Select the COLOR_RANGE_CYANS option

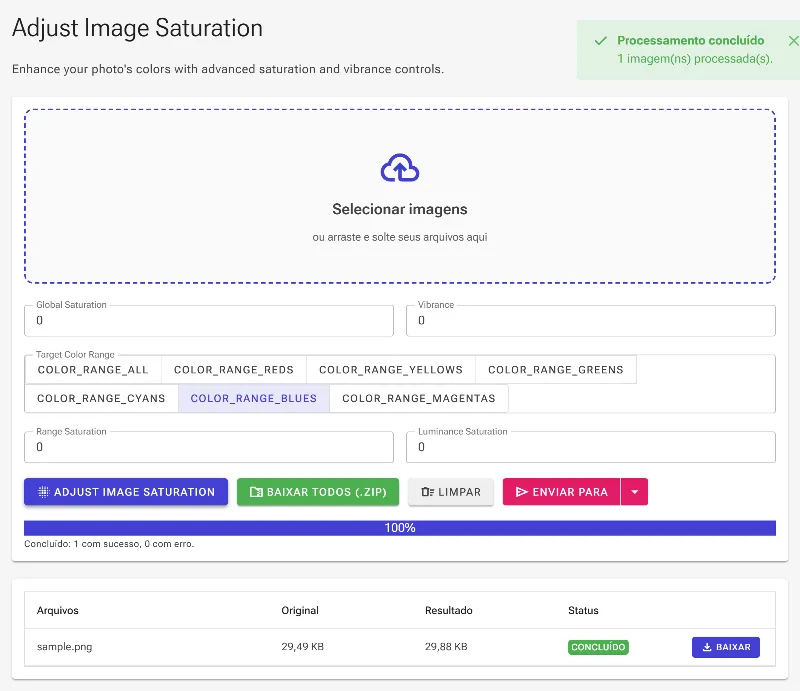101,398
